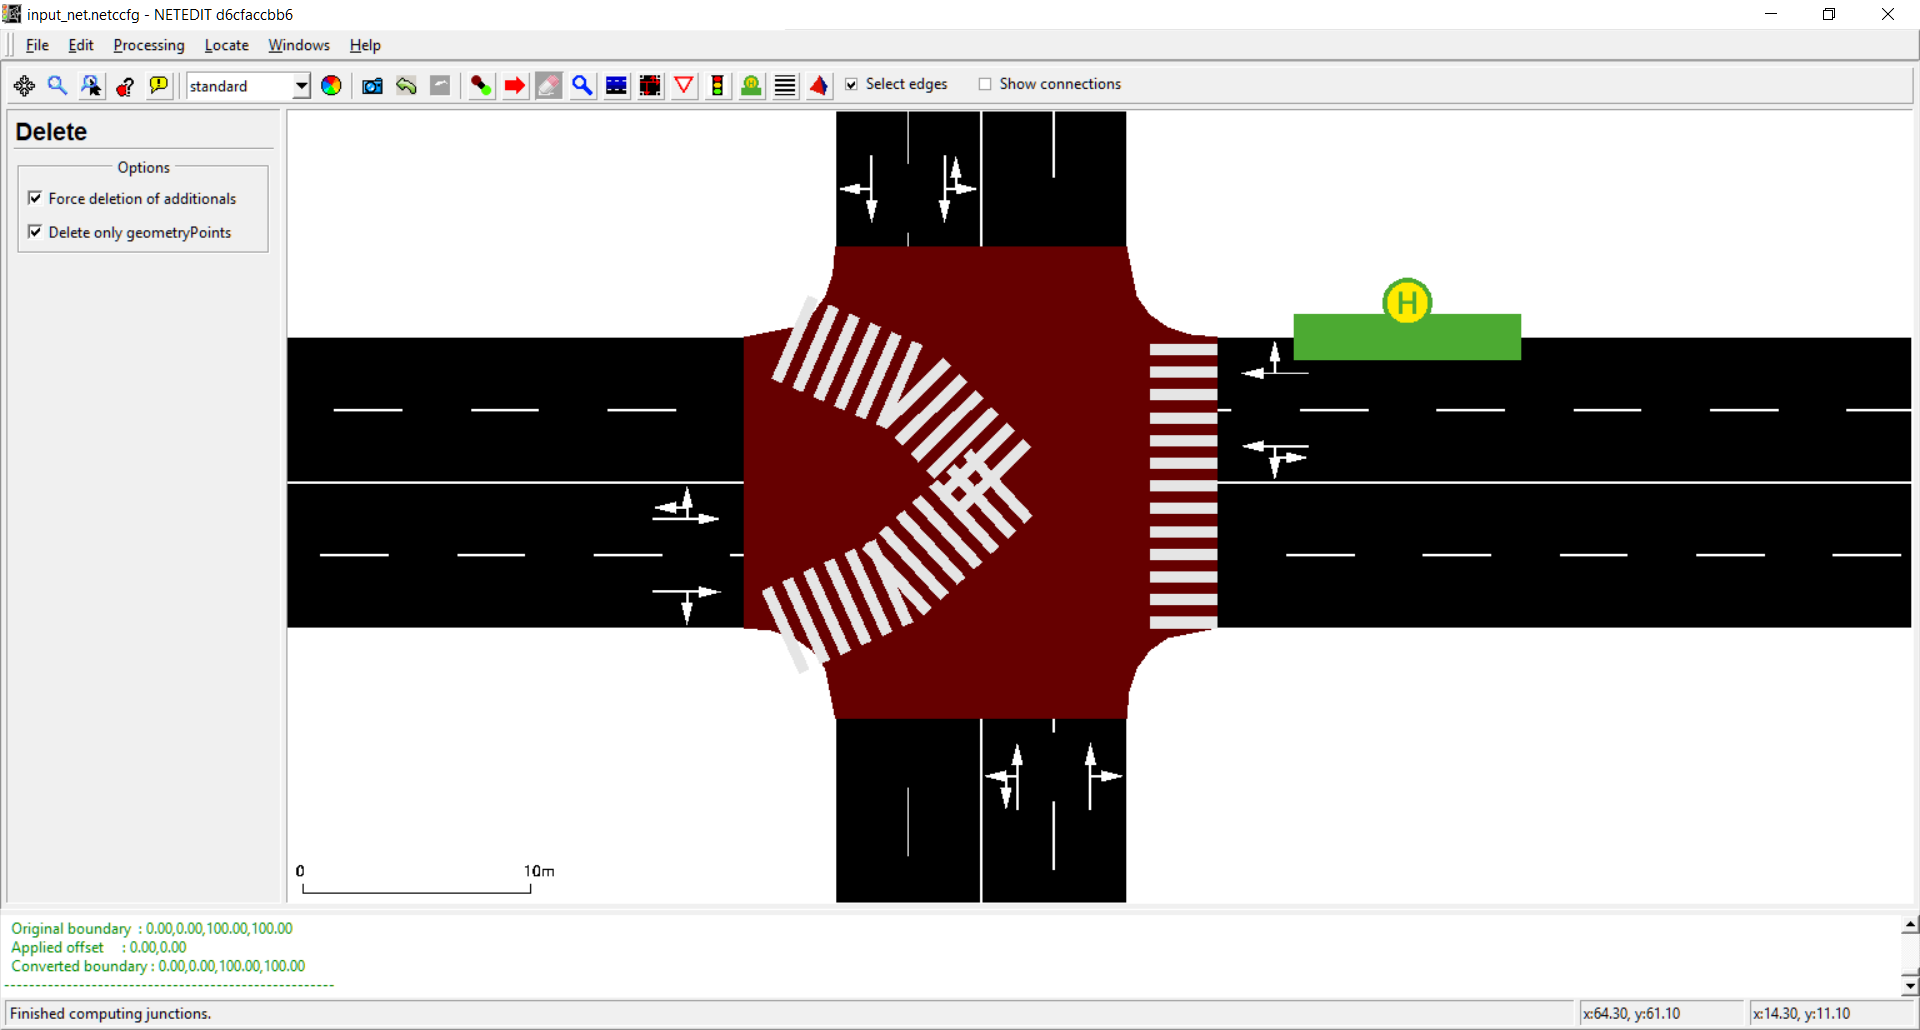Click the take screenshot camera icon
The image size is (1920, 1030).
372,86
